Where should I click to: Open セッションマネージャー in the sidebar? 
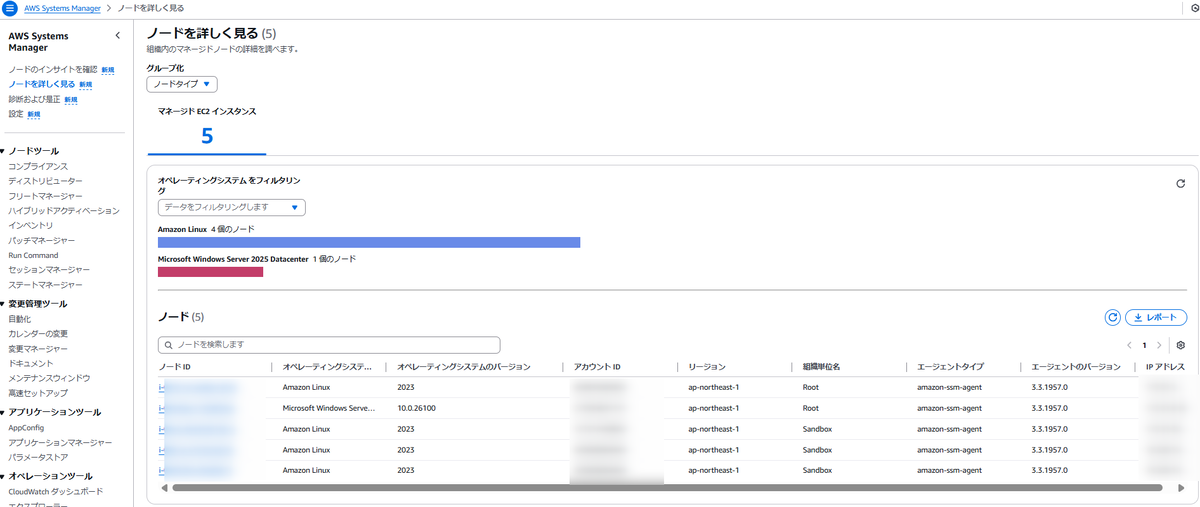(x=49, y=270)
